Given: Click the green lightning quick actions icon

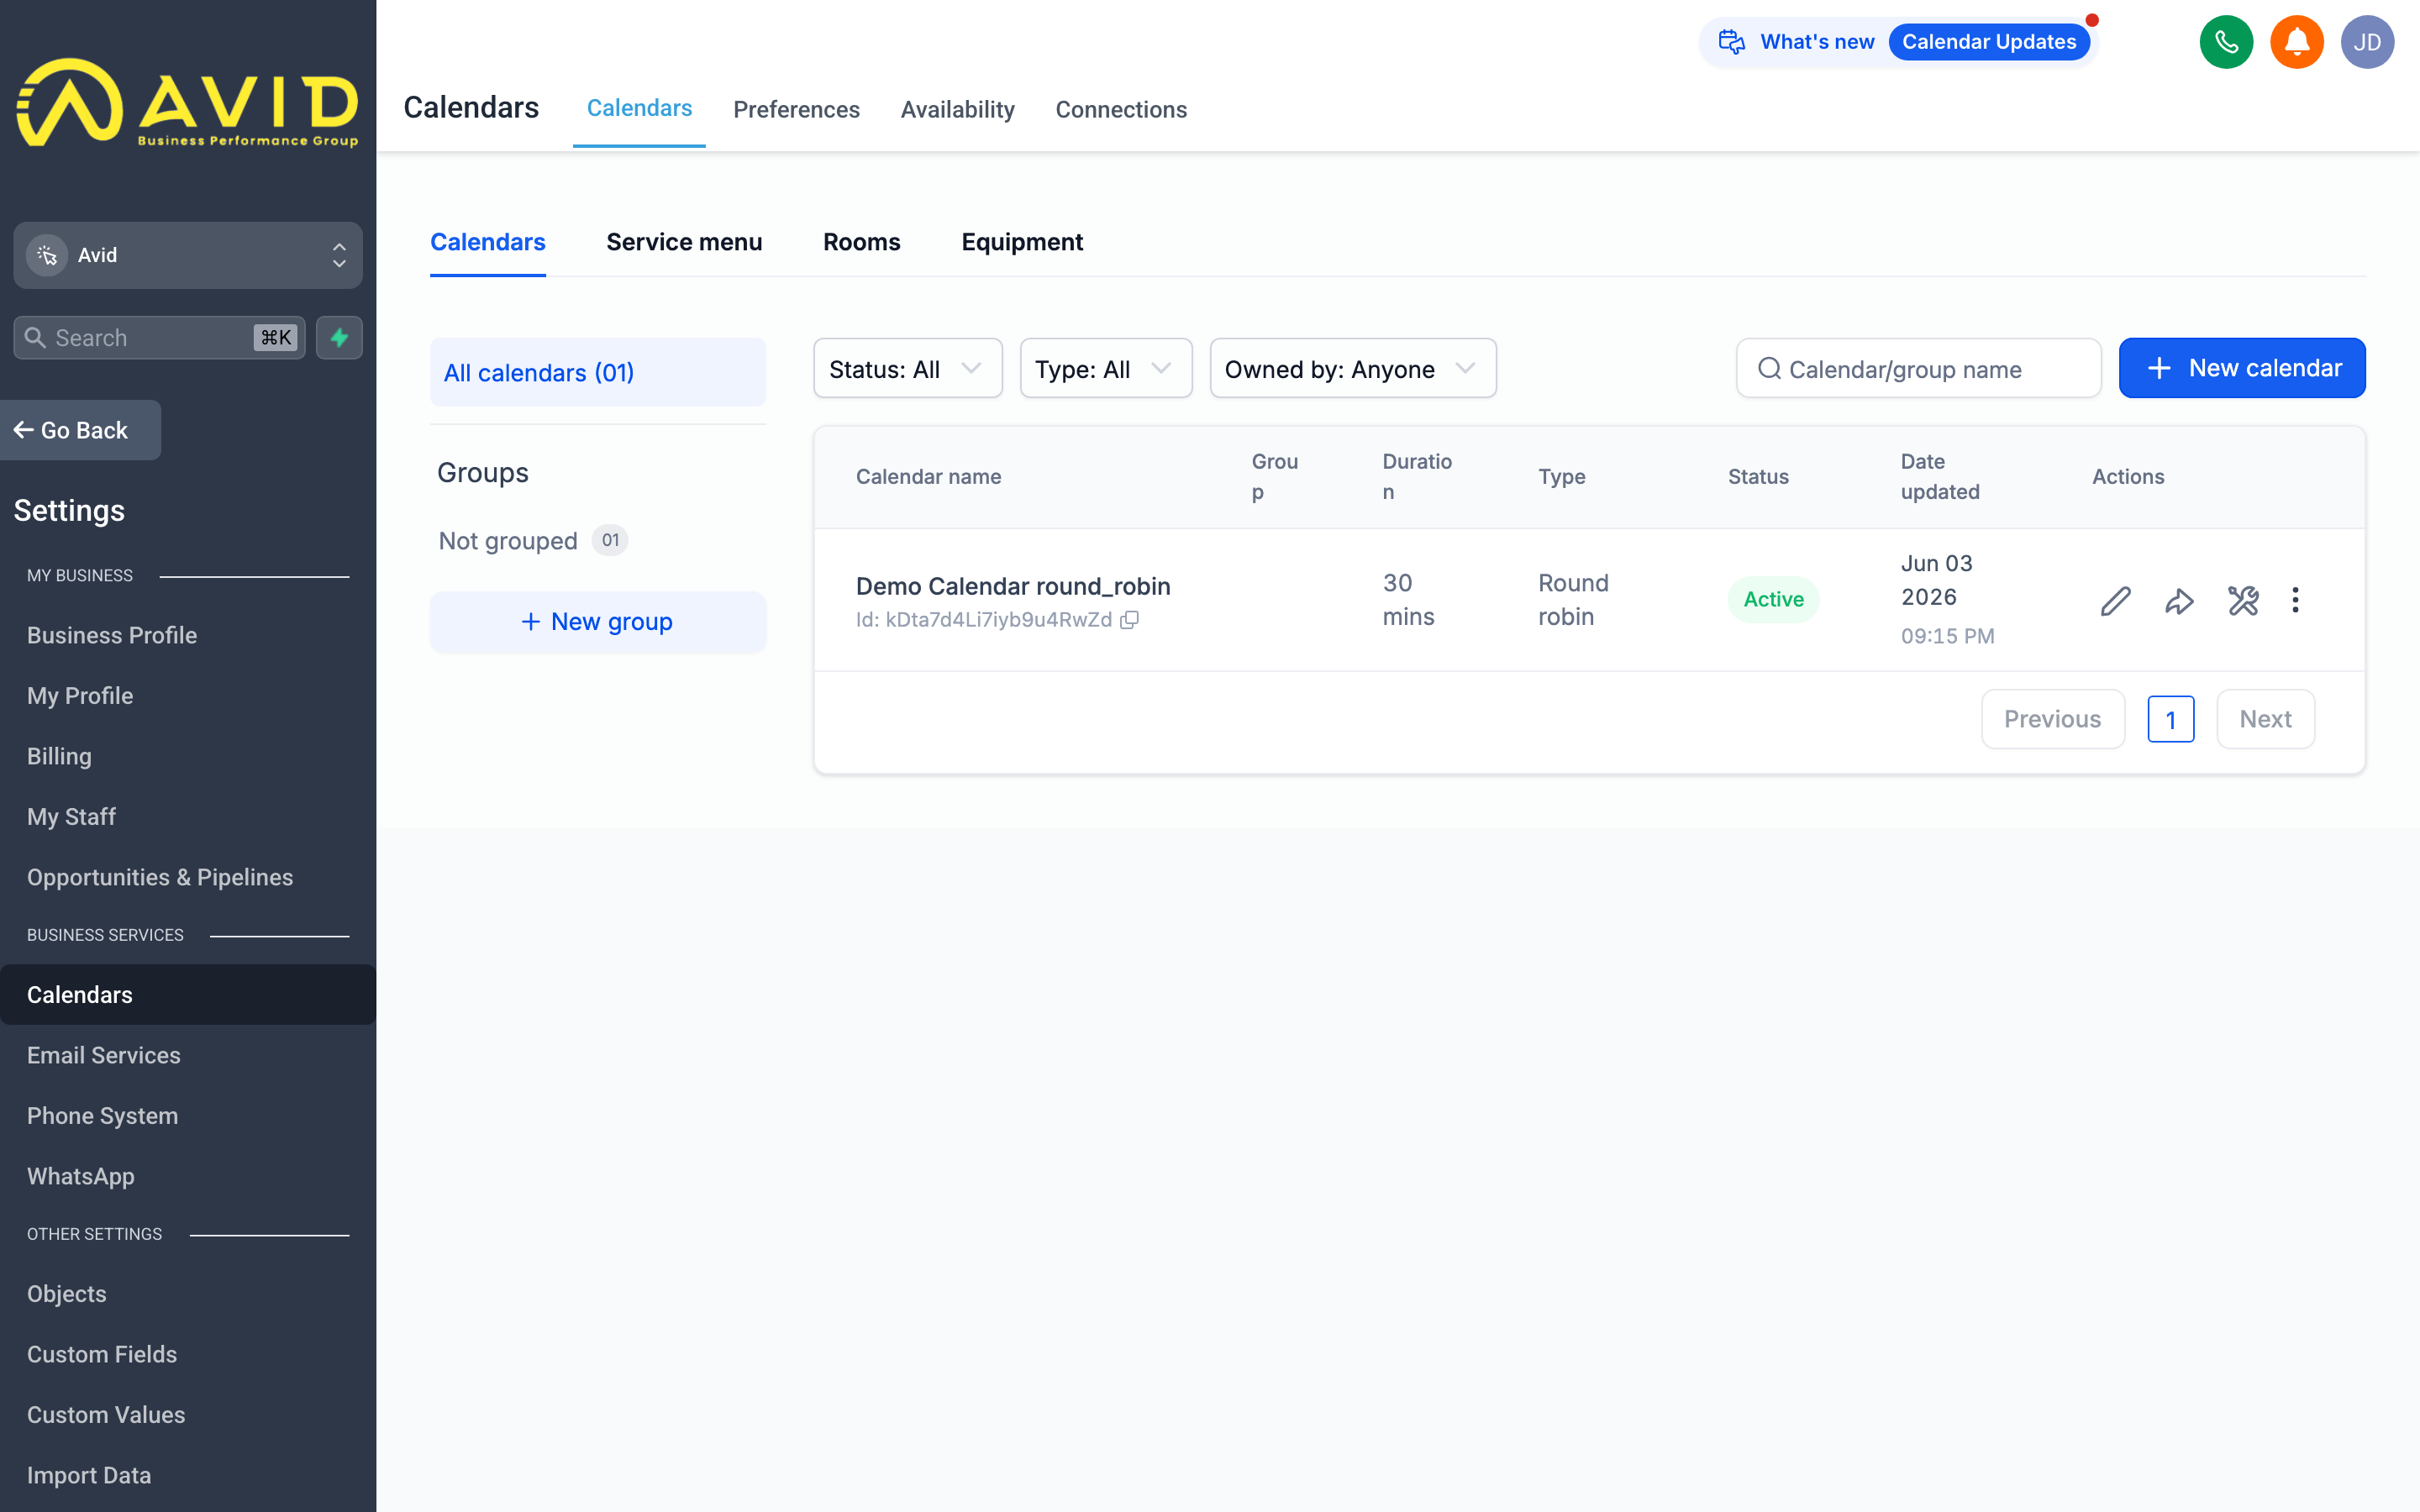Looking at the screenshot, I should 339,338.
